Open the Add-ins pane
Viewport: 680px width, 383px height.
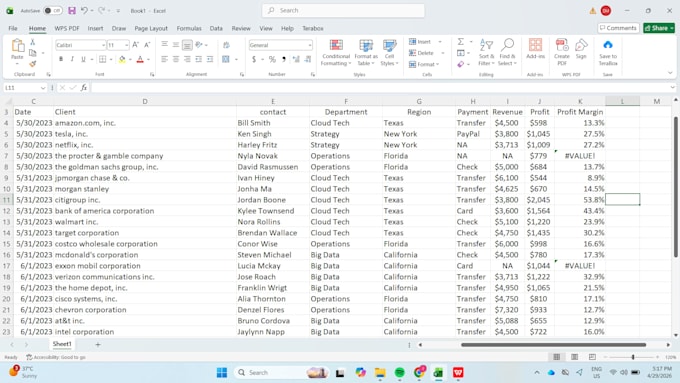click(535, 49)
